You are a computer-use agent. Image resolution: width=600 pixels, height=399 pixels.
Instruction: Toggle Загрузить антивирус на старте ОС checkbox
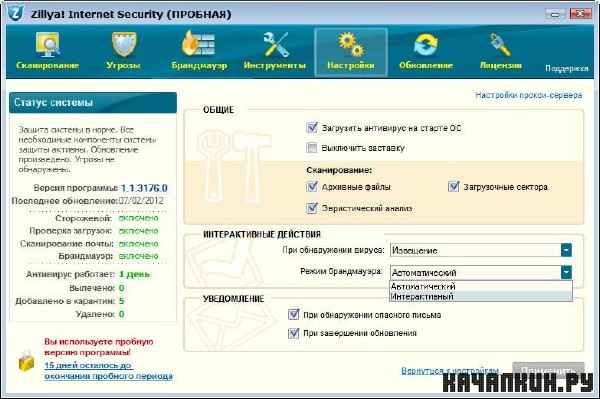pyautogui.click(x=312, y=128)
